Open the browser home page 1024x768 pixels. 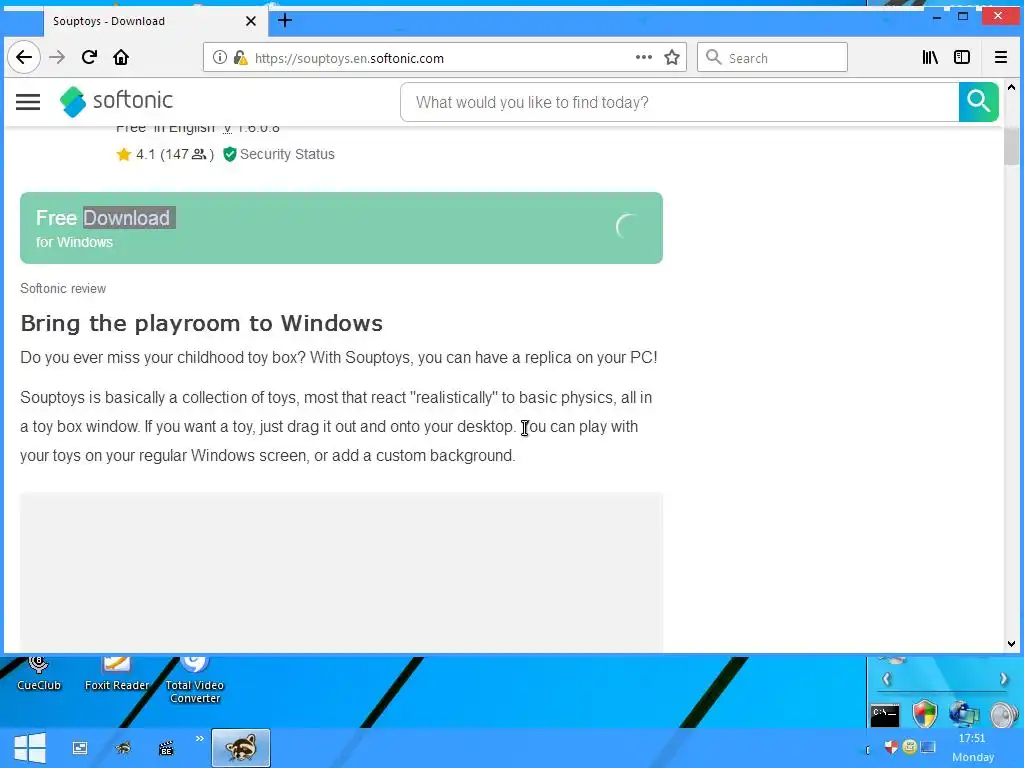[121, 57]
